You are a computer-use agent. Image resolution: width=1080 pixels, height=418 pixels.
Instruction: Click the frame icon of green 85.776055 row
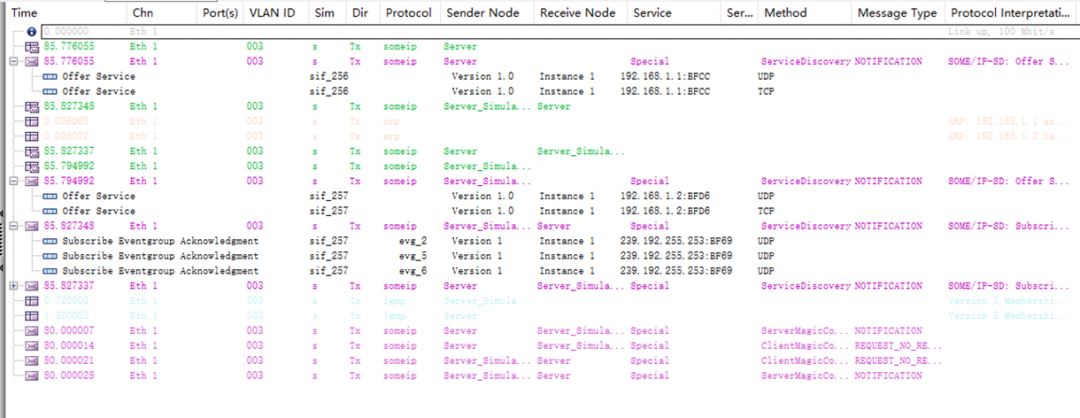(32, 47)
